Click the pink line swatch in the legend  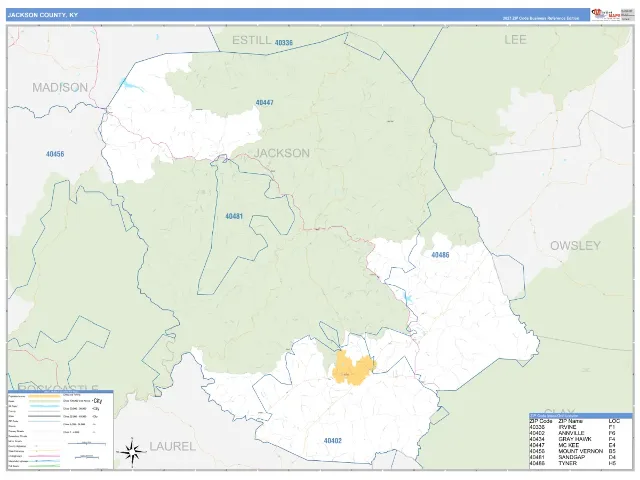[44, 456]
